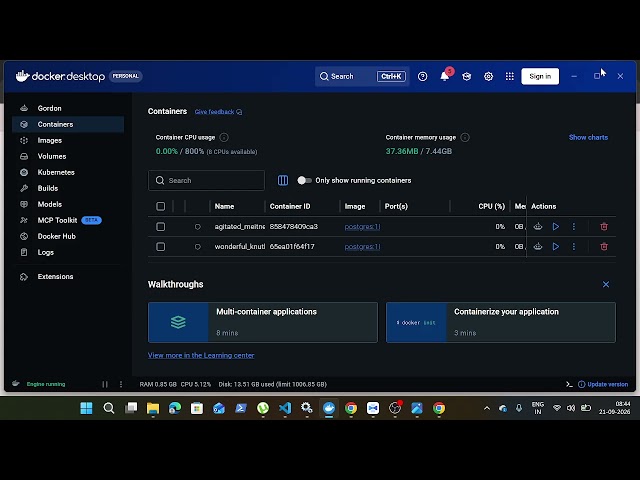Image resolution: width=640 pixels, height=480 pixels.
Task: Sort by Container ID column header
Action: pyautogui.click(x=290, y=206)
